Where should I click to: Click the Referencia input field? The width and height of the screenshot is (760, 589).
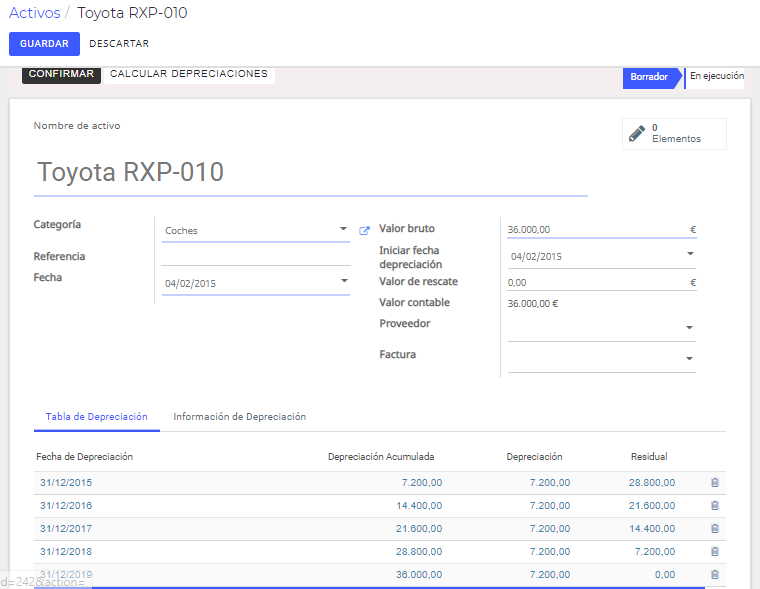[256, 257]
